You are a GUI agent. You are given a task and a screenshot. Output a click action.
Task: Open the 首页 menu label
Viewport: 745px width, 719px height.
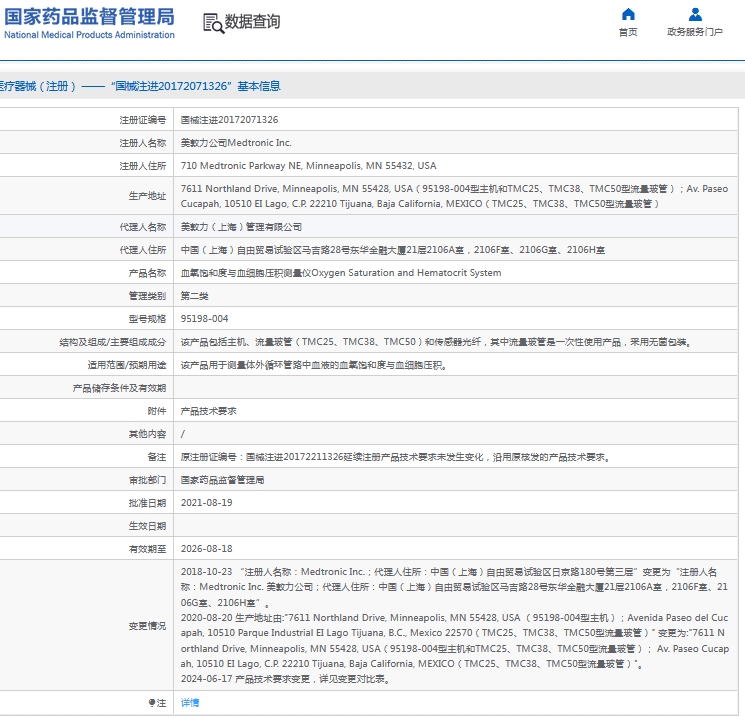[x=628, y=32]
